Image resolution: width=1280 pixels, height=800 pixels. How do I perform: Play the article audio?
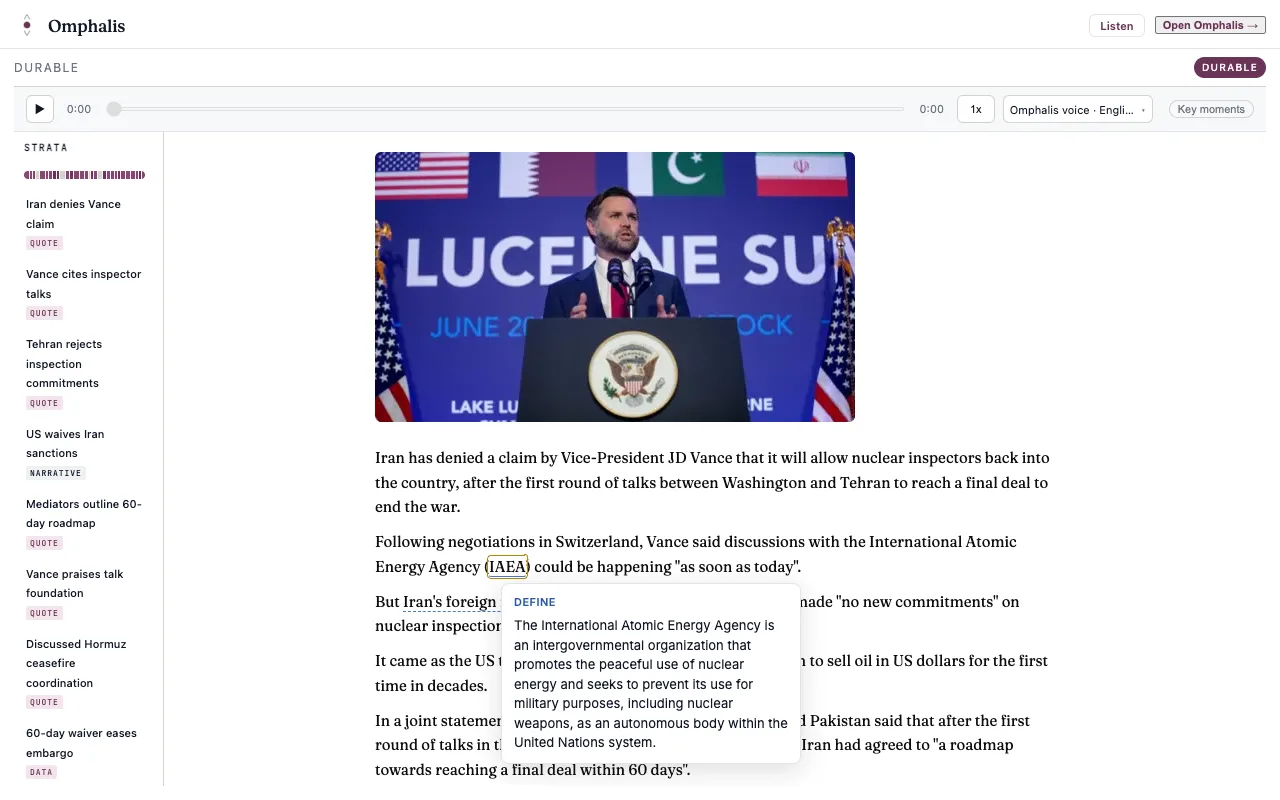point(39,109)
